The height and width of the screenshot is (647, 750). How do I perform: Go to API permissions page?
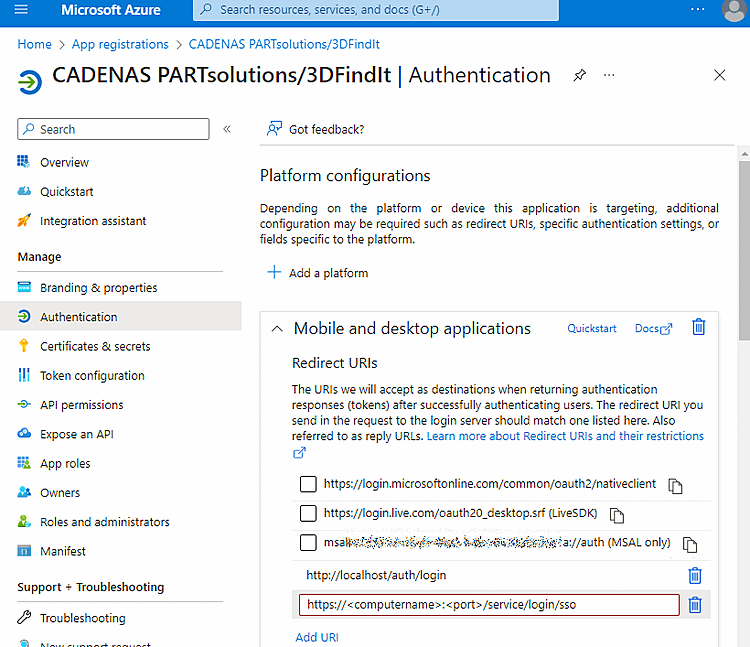click(81, 405)
